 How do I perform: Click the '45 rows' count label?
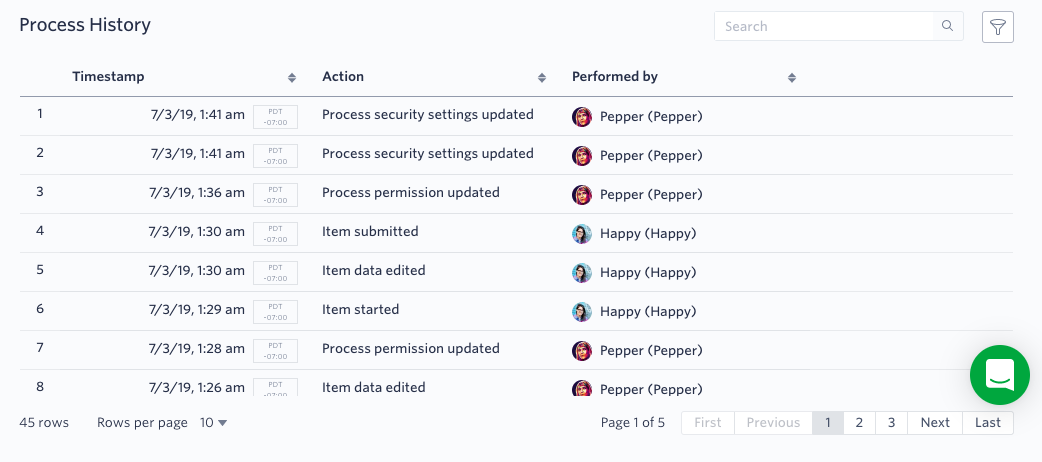(44, 423)
